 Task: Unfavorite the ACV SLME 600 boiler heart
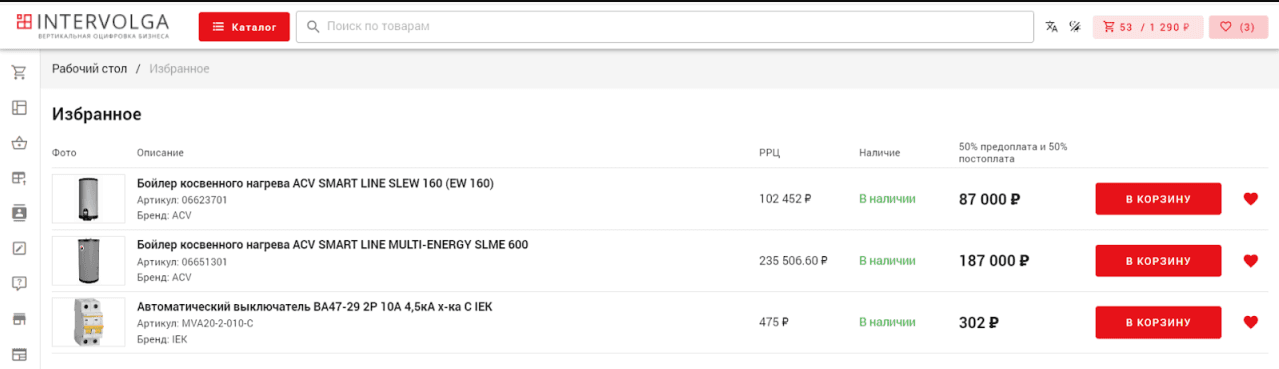(1250, 261)
